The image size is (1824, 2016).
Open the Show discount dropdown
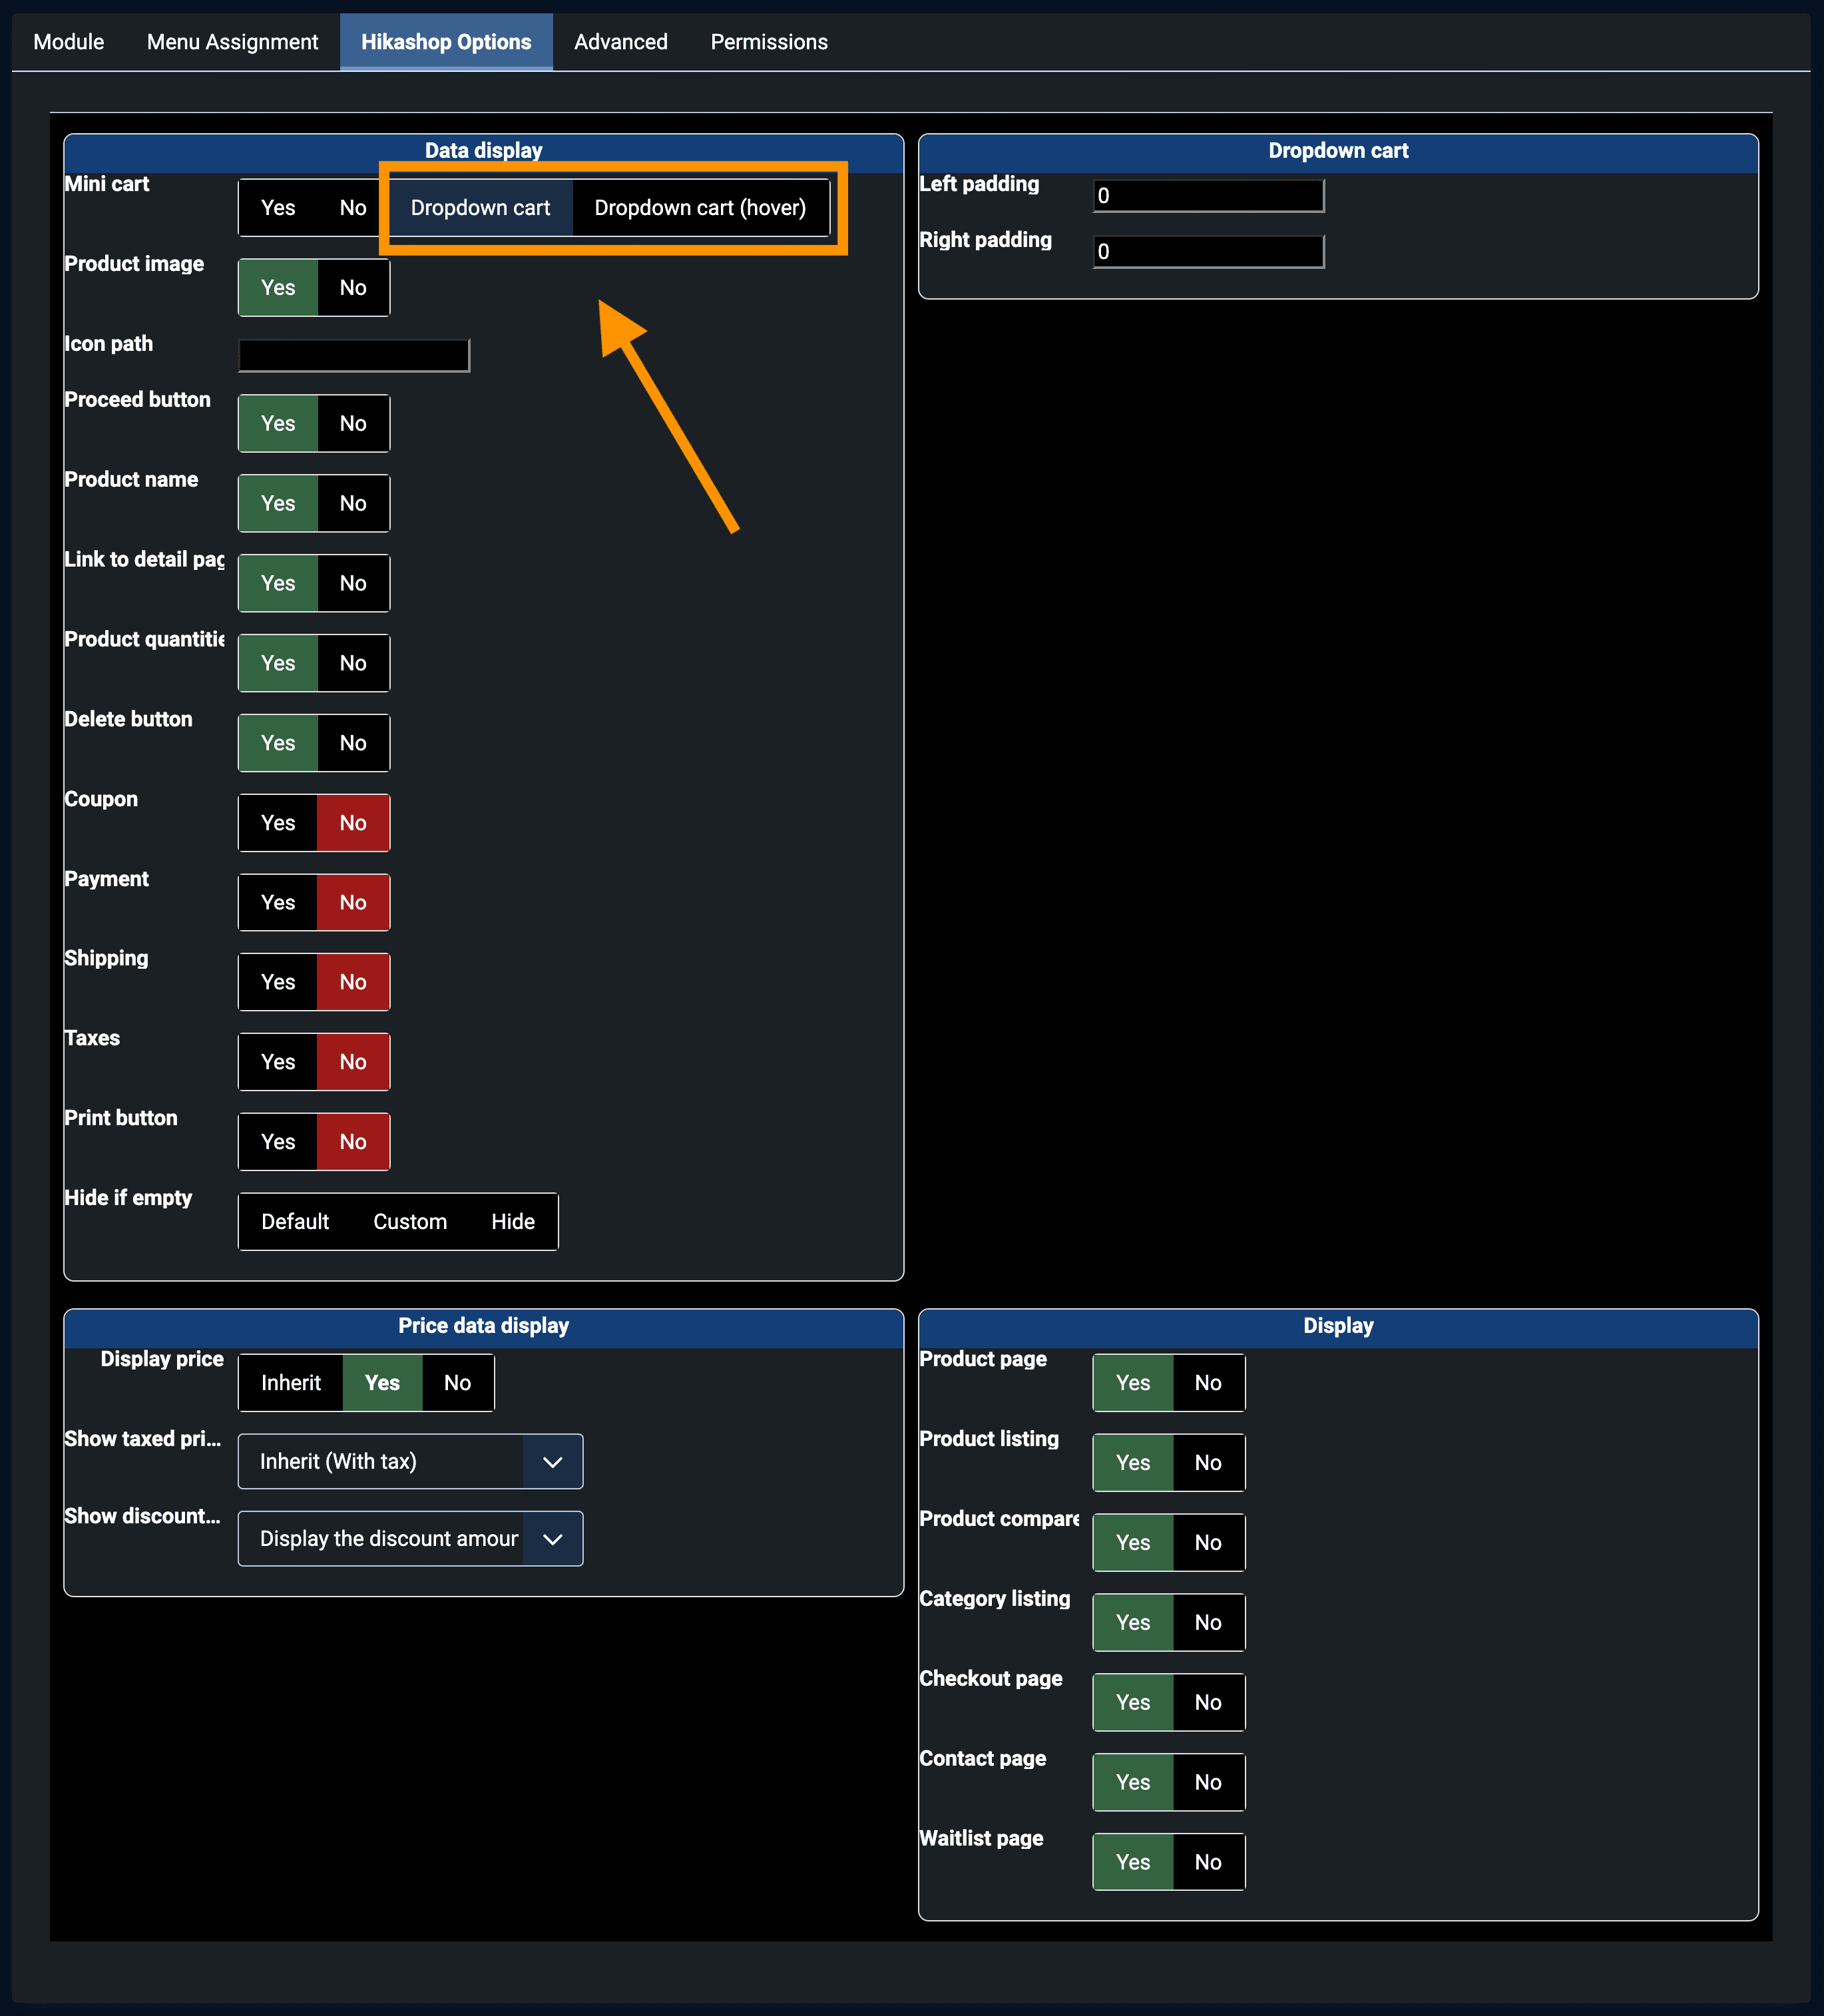[x=410, y=1539]
